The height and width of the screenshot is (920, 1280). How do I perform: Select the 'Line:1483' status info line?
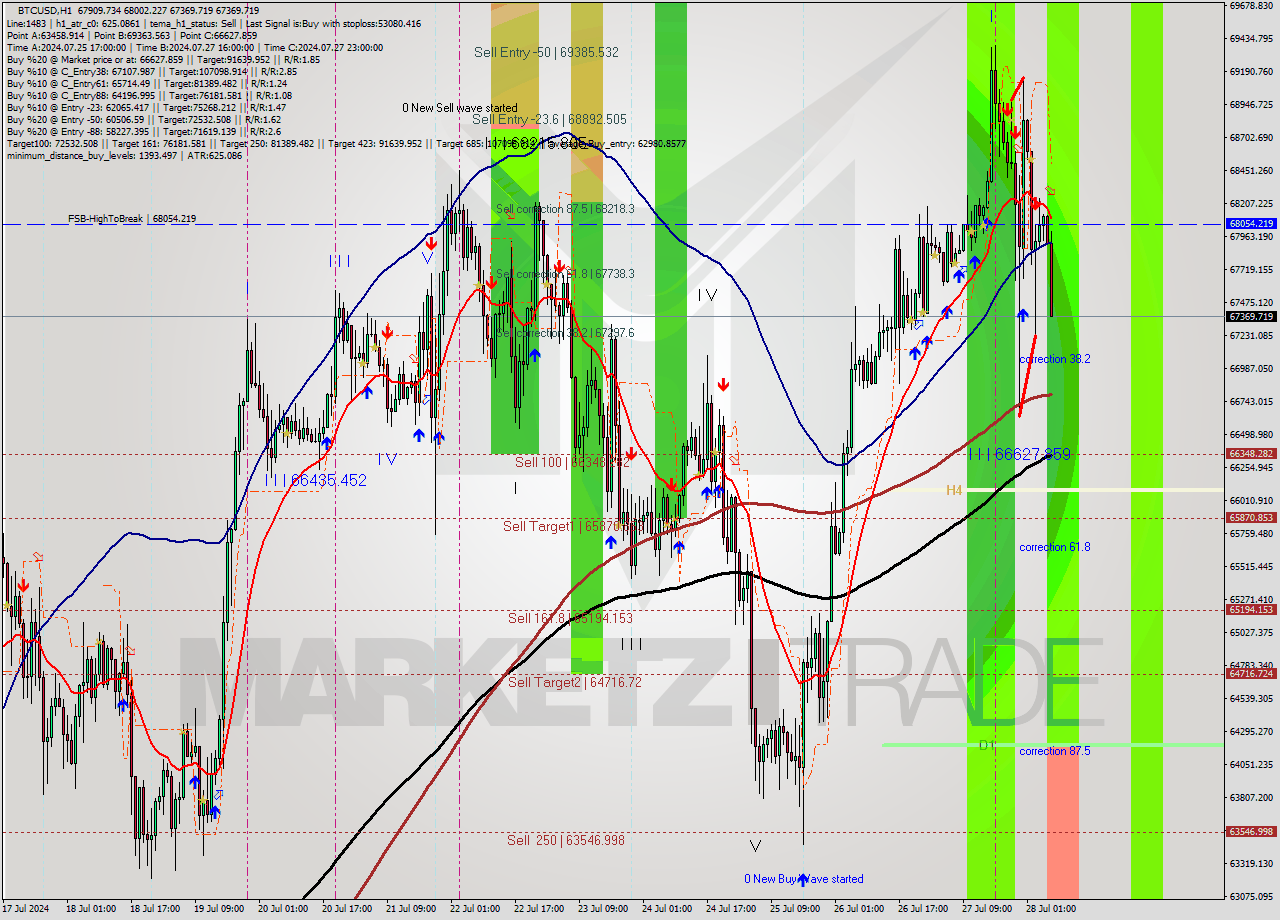coord(213,23)
